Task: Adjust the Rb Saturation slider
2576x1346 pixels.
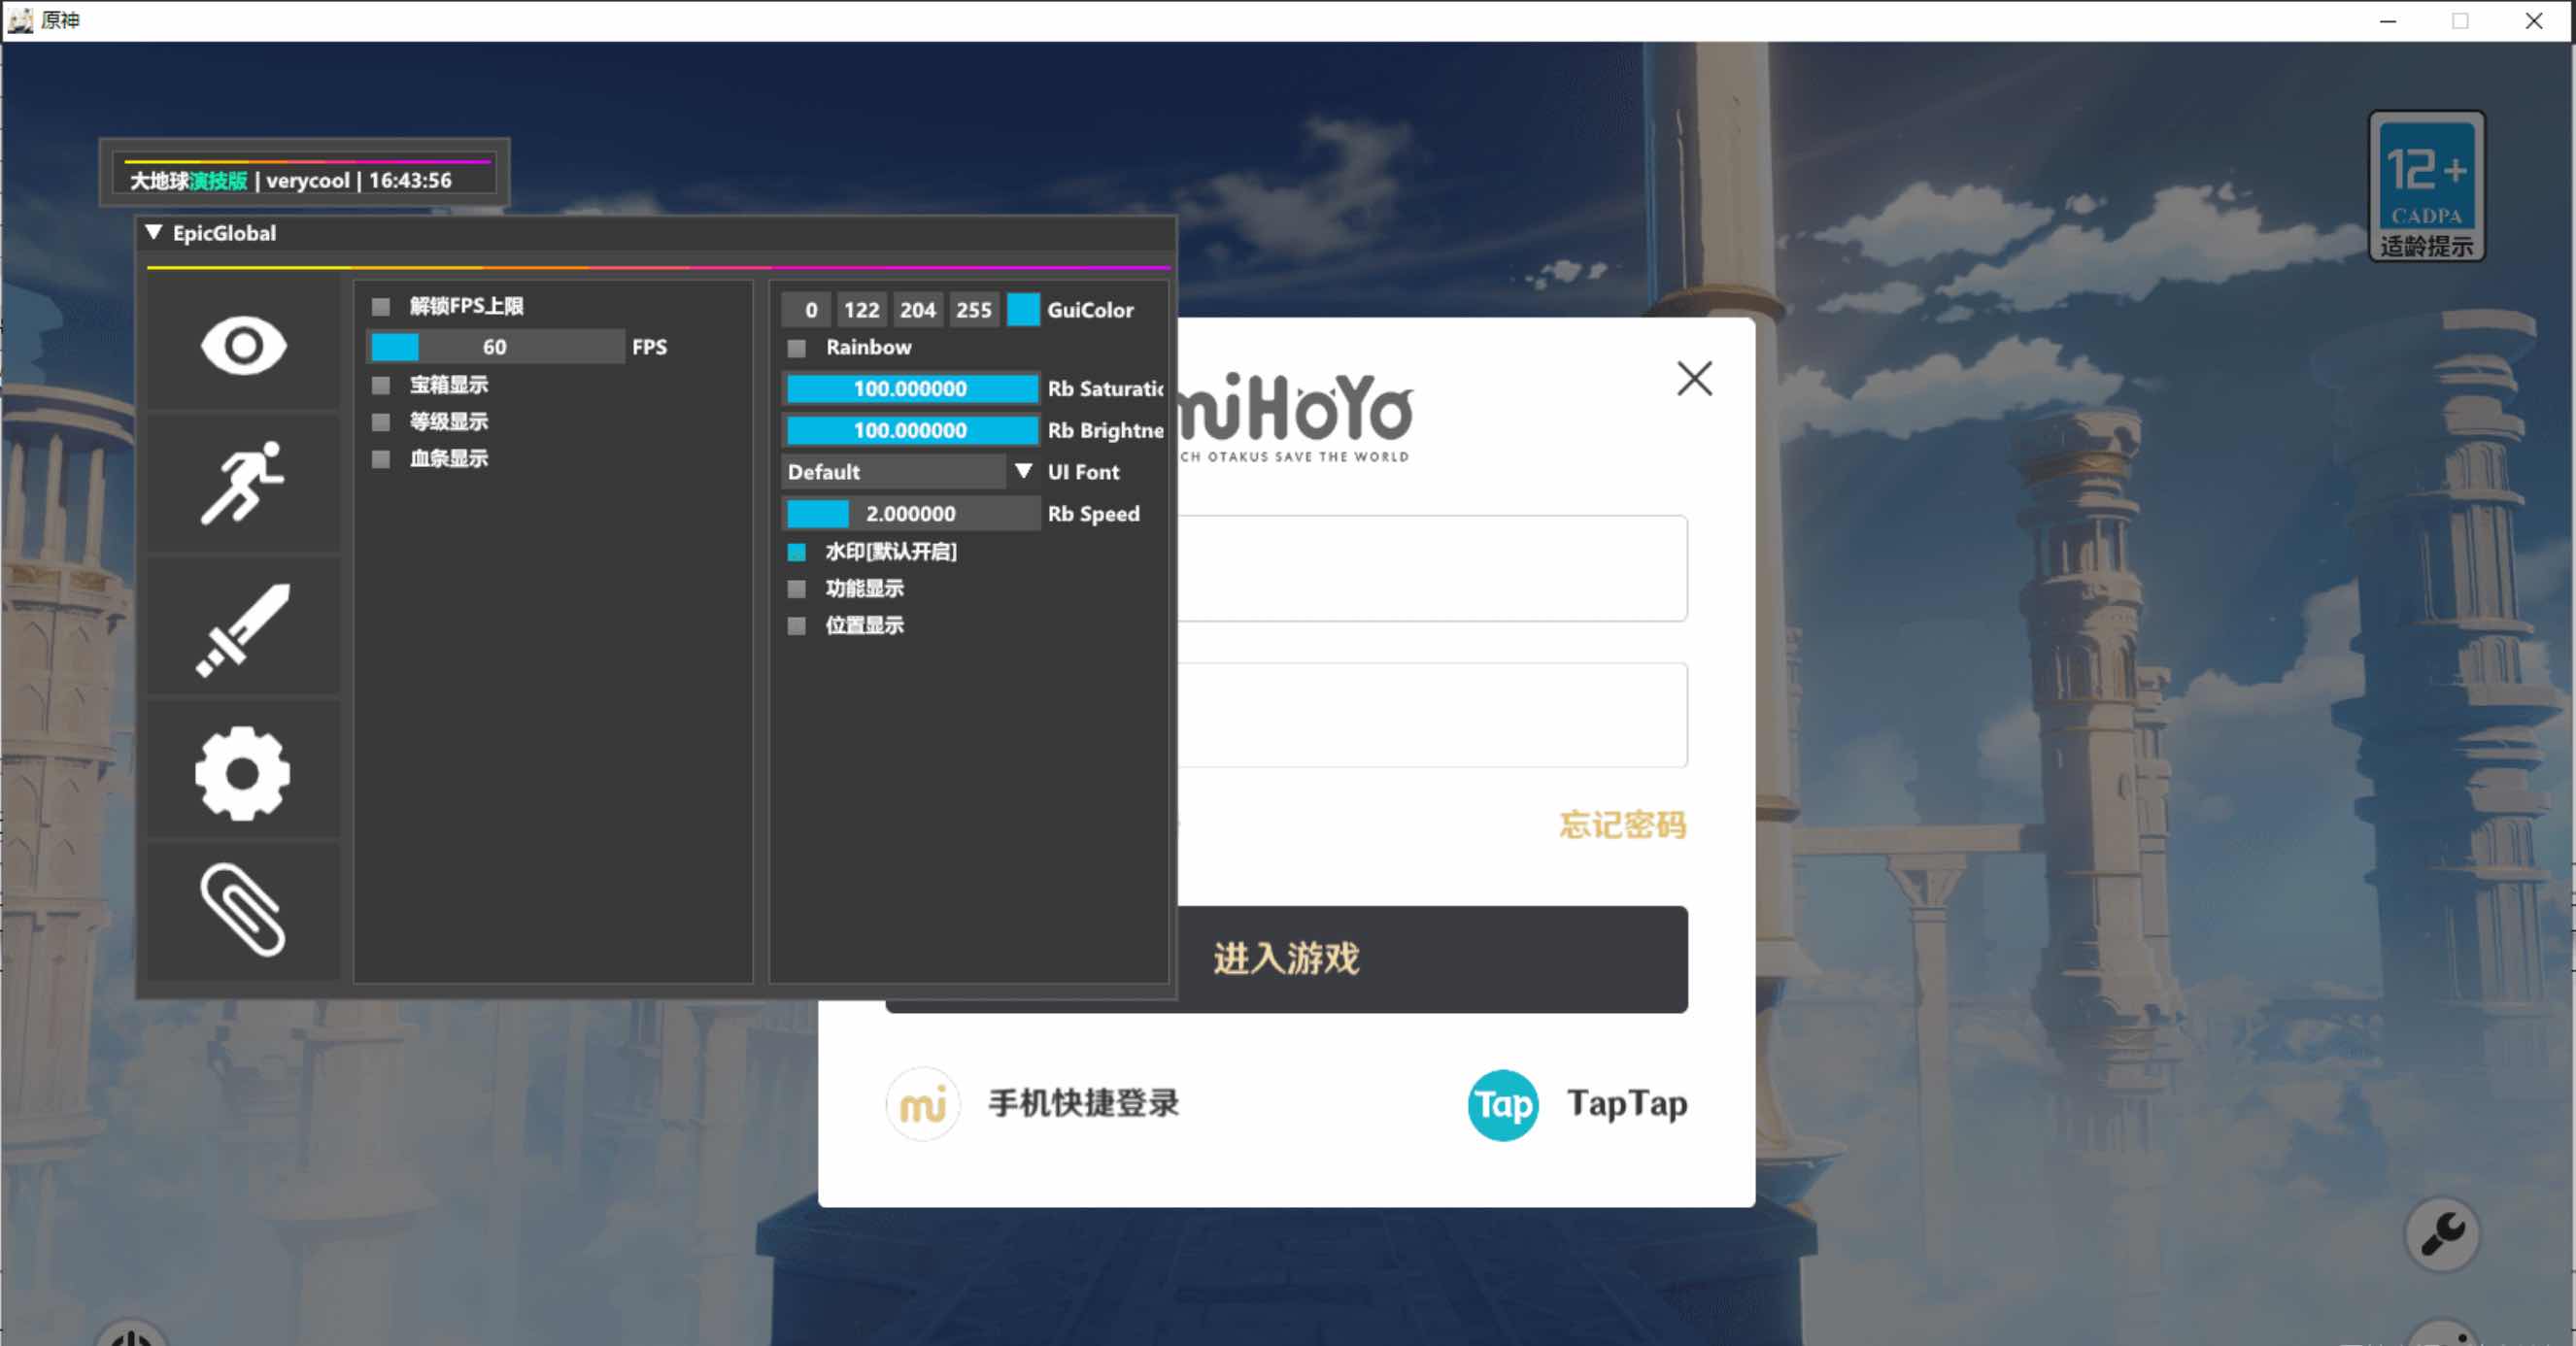Action: [x=911, y=389]
